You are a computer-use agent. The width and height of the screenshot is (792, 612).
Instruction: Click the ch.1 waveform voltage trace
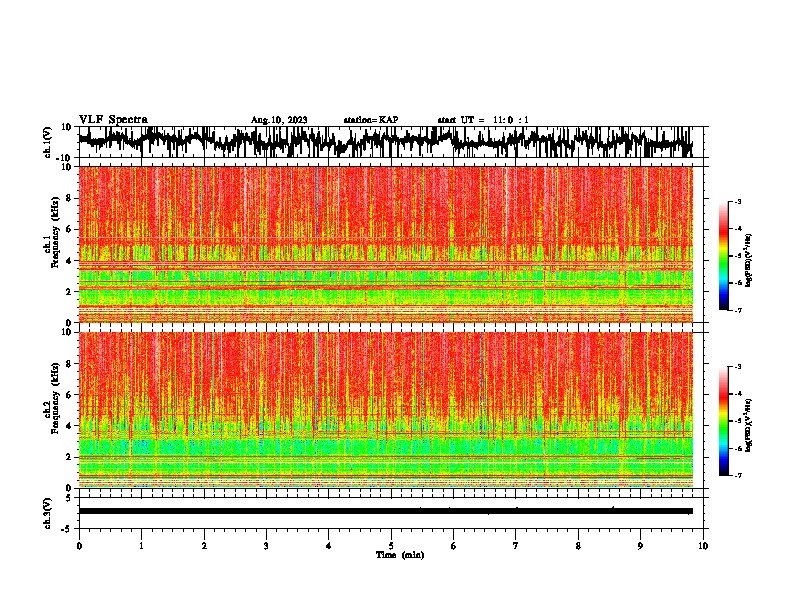(386, 142)
